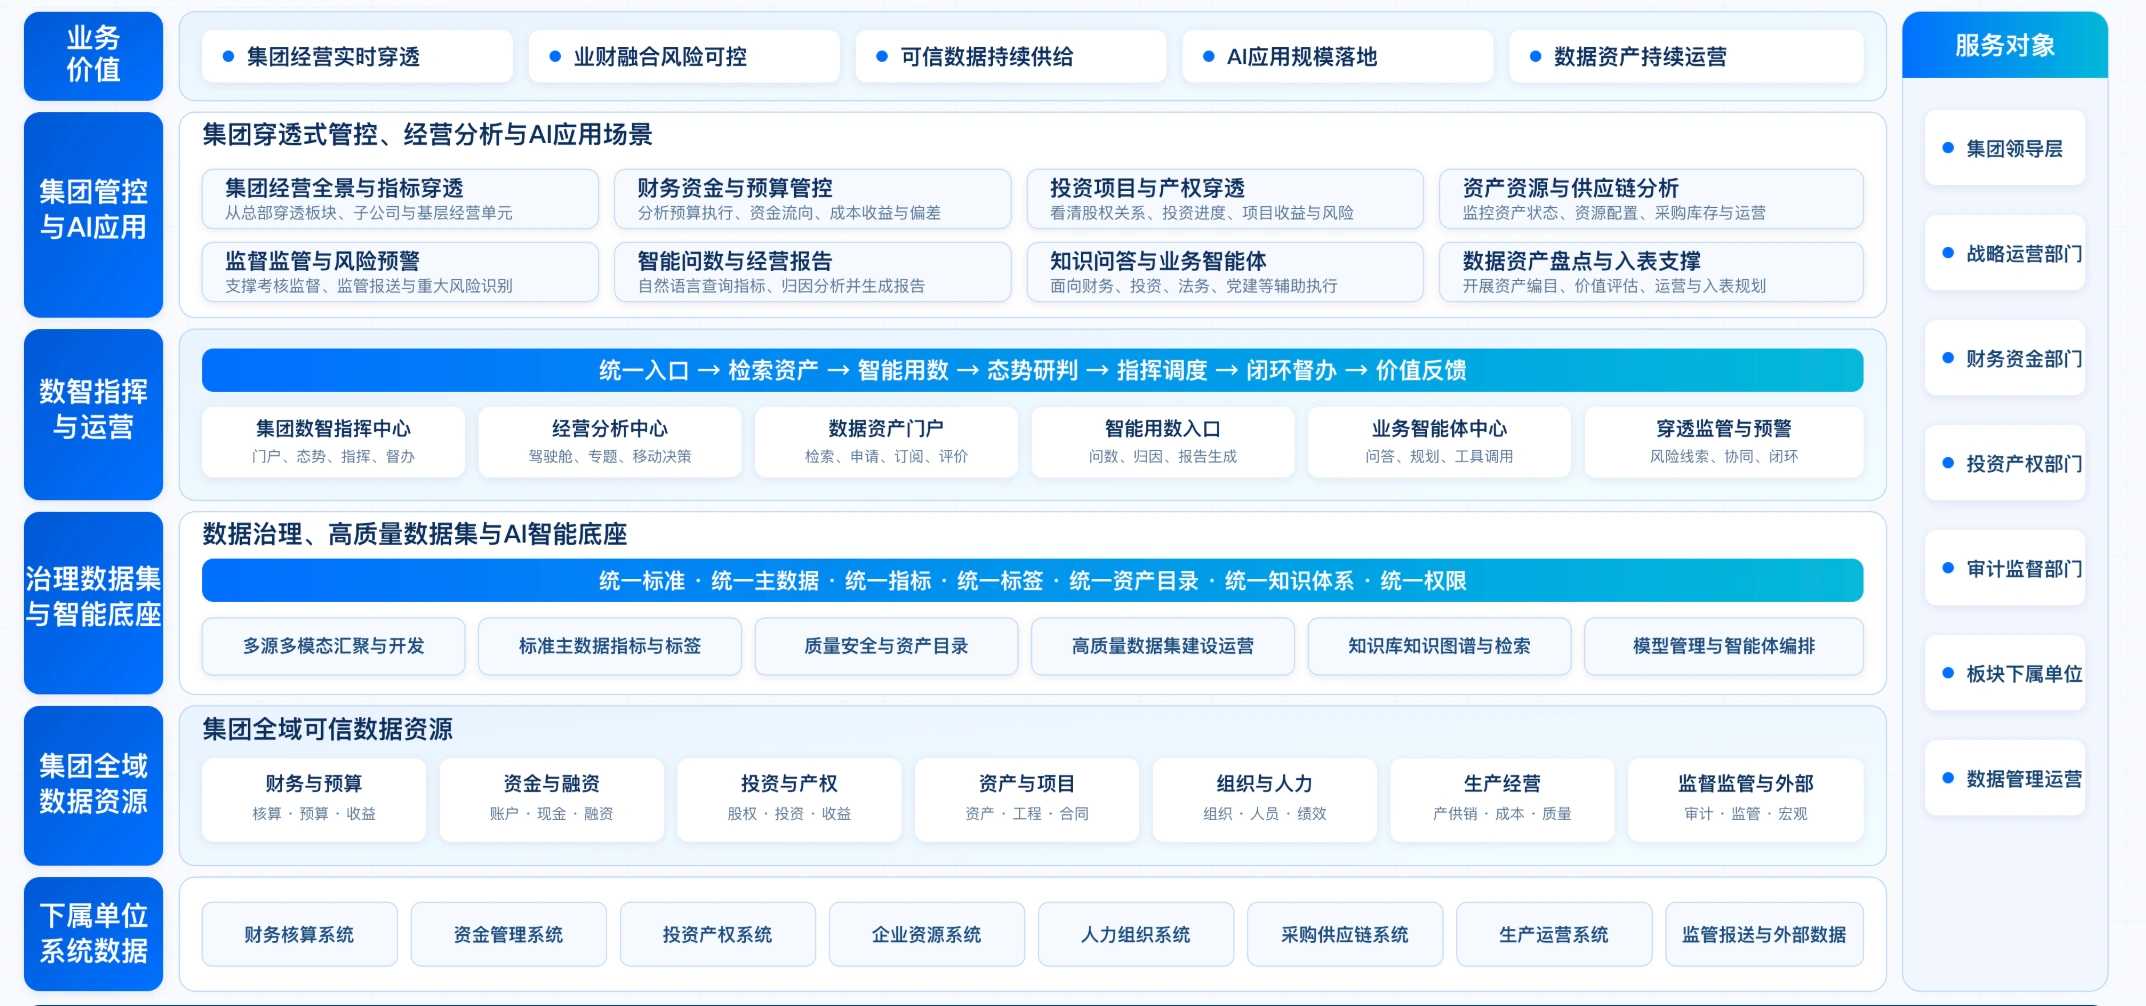Image resolution: width=2146 pixels, height=1006 pixels.
Task: Click the 服务对象 panel header
Action: click(2005, 45)
